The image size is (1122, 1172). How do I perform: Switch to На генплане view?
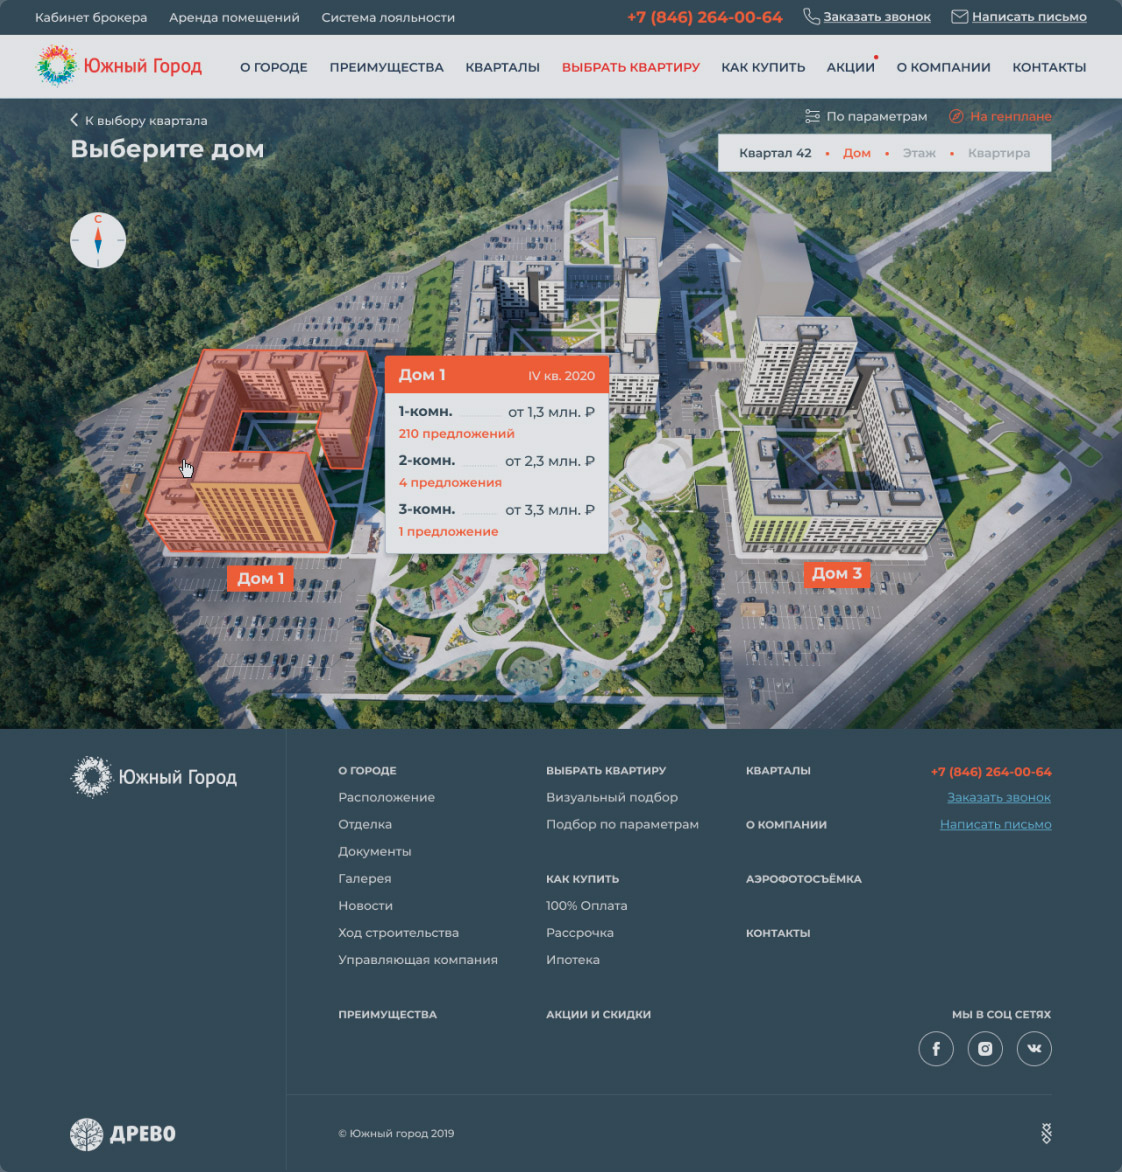pyautogui.click(x=1000, y=117)
